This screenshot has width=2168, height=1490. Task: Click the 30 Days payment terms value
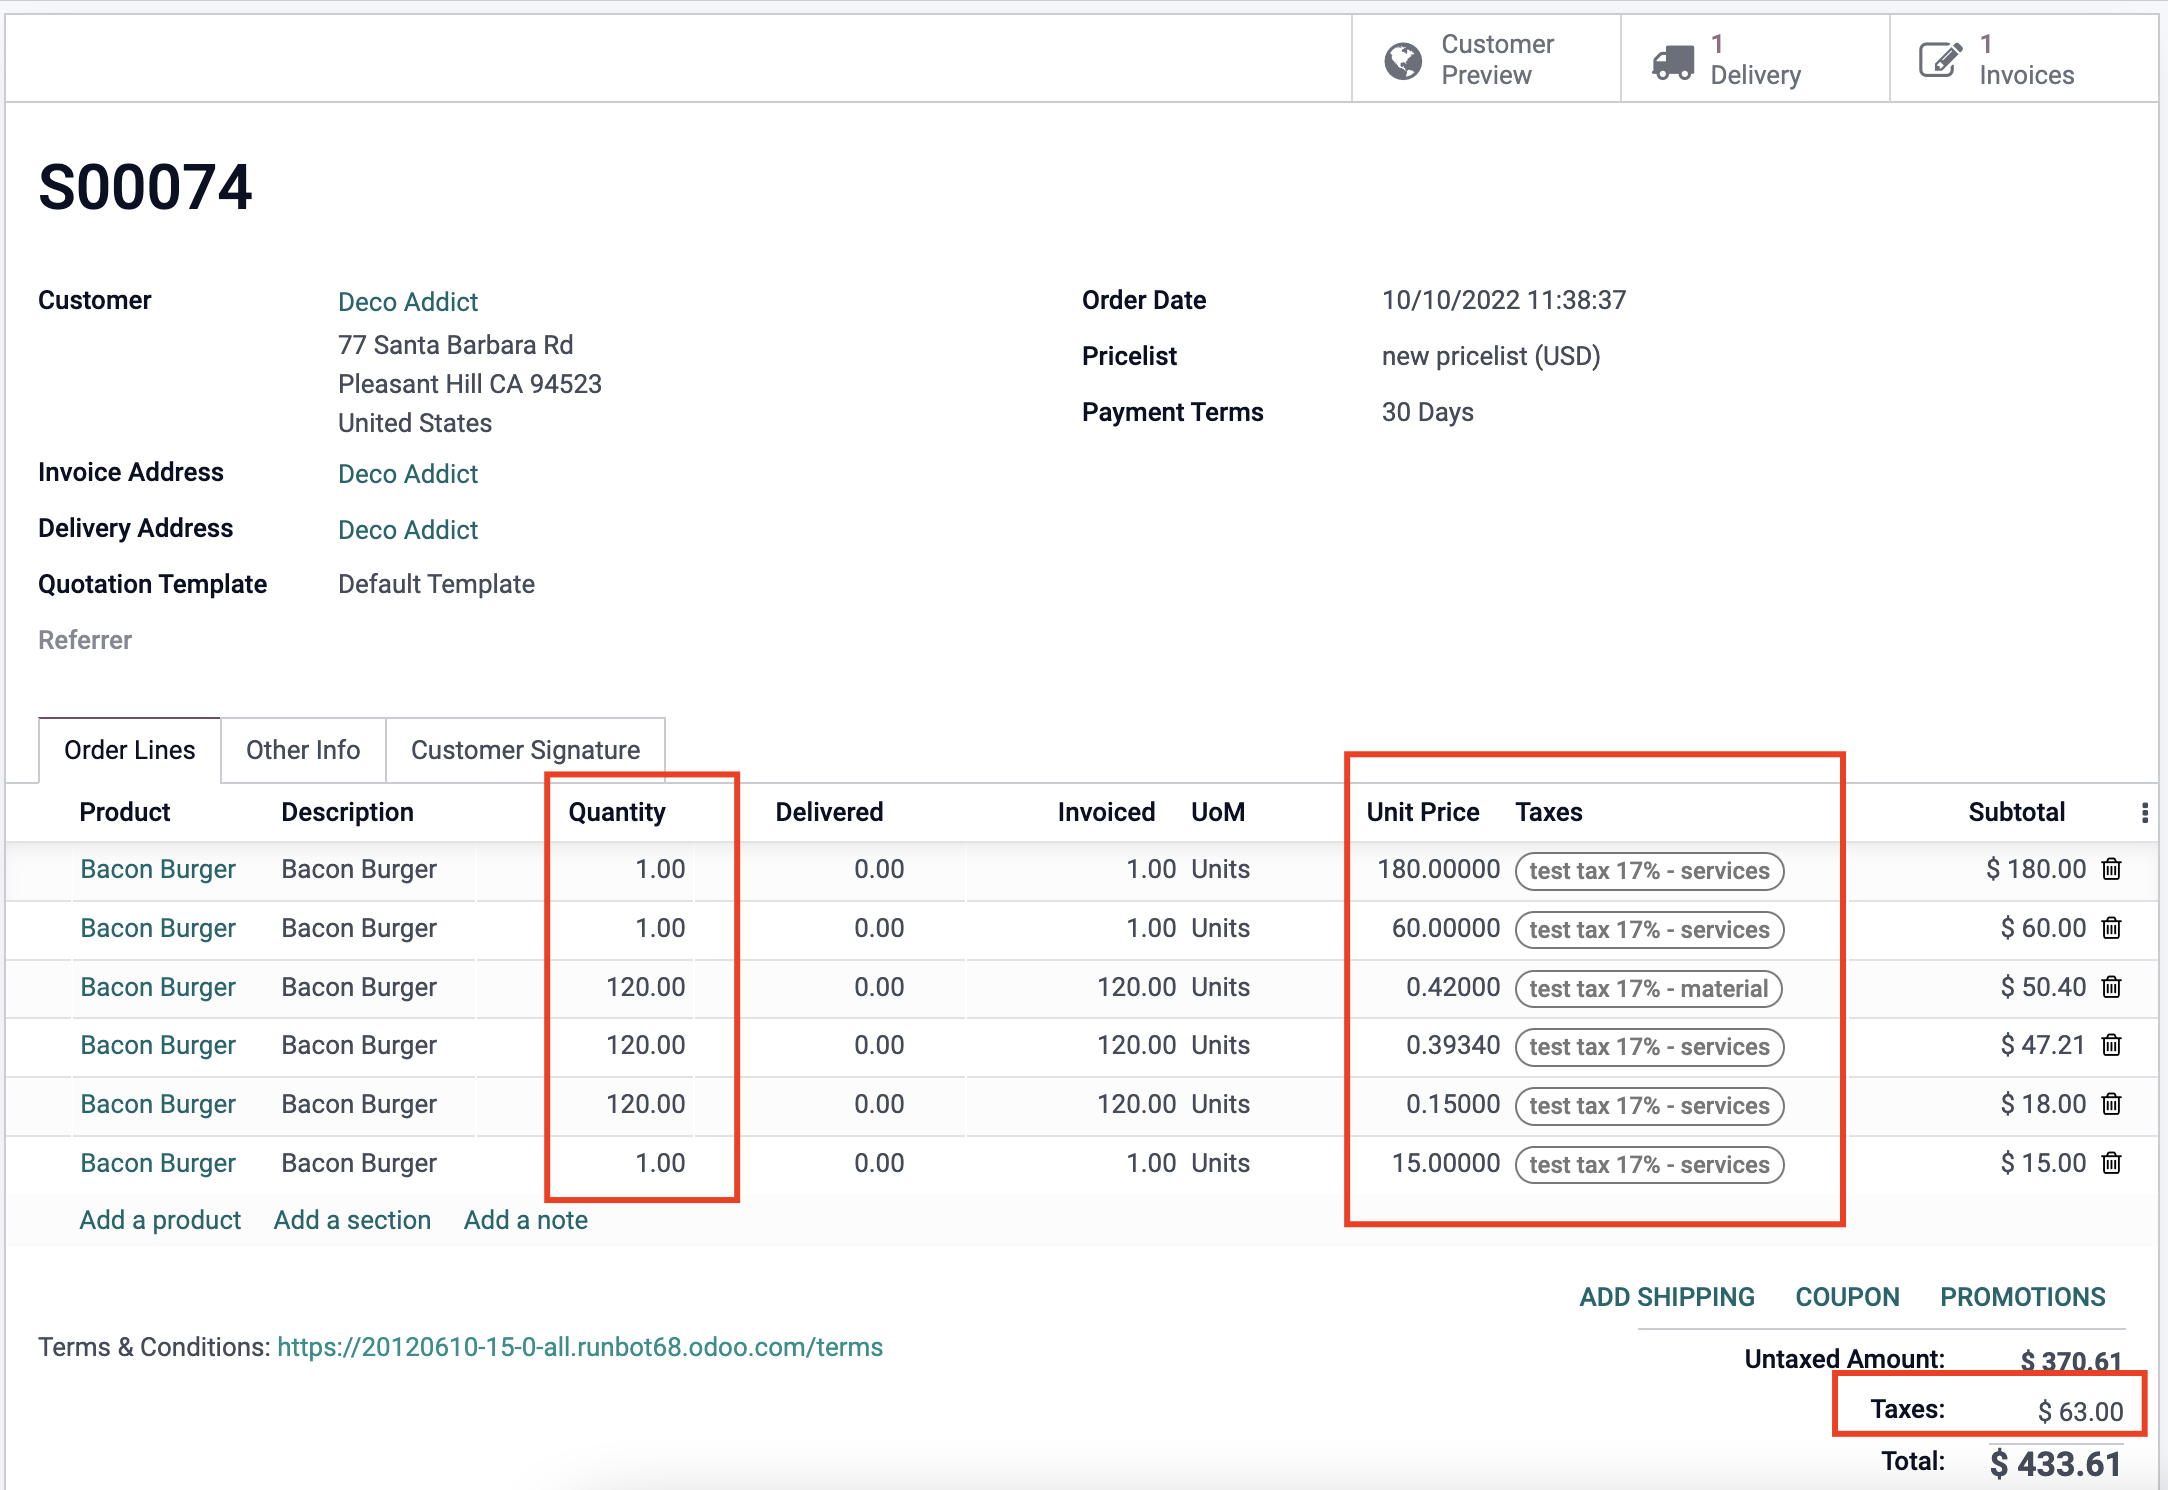tap(1427, 412)
